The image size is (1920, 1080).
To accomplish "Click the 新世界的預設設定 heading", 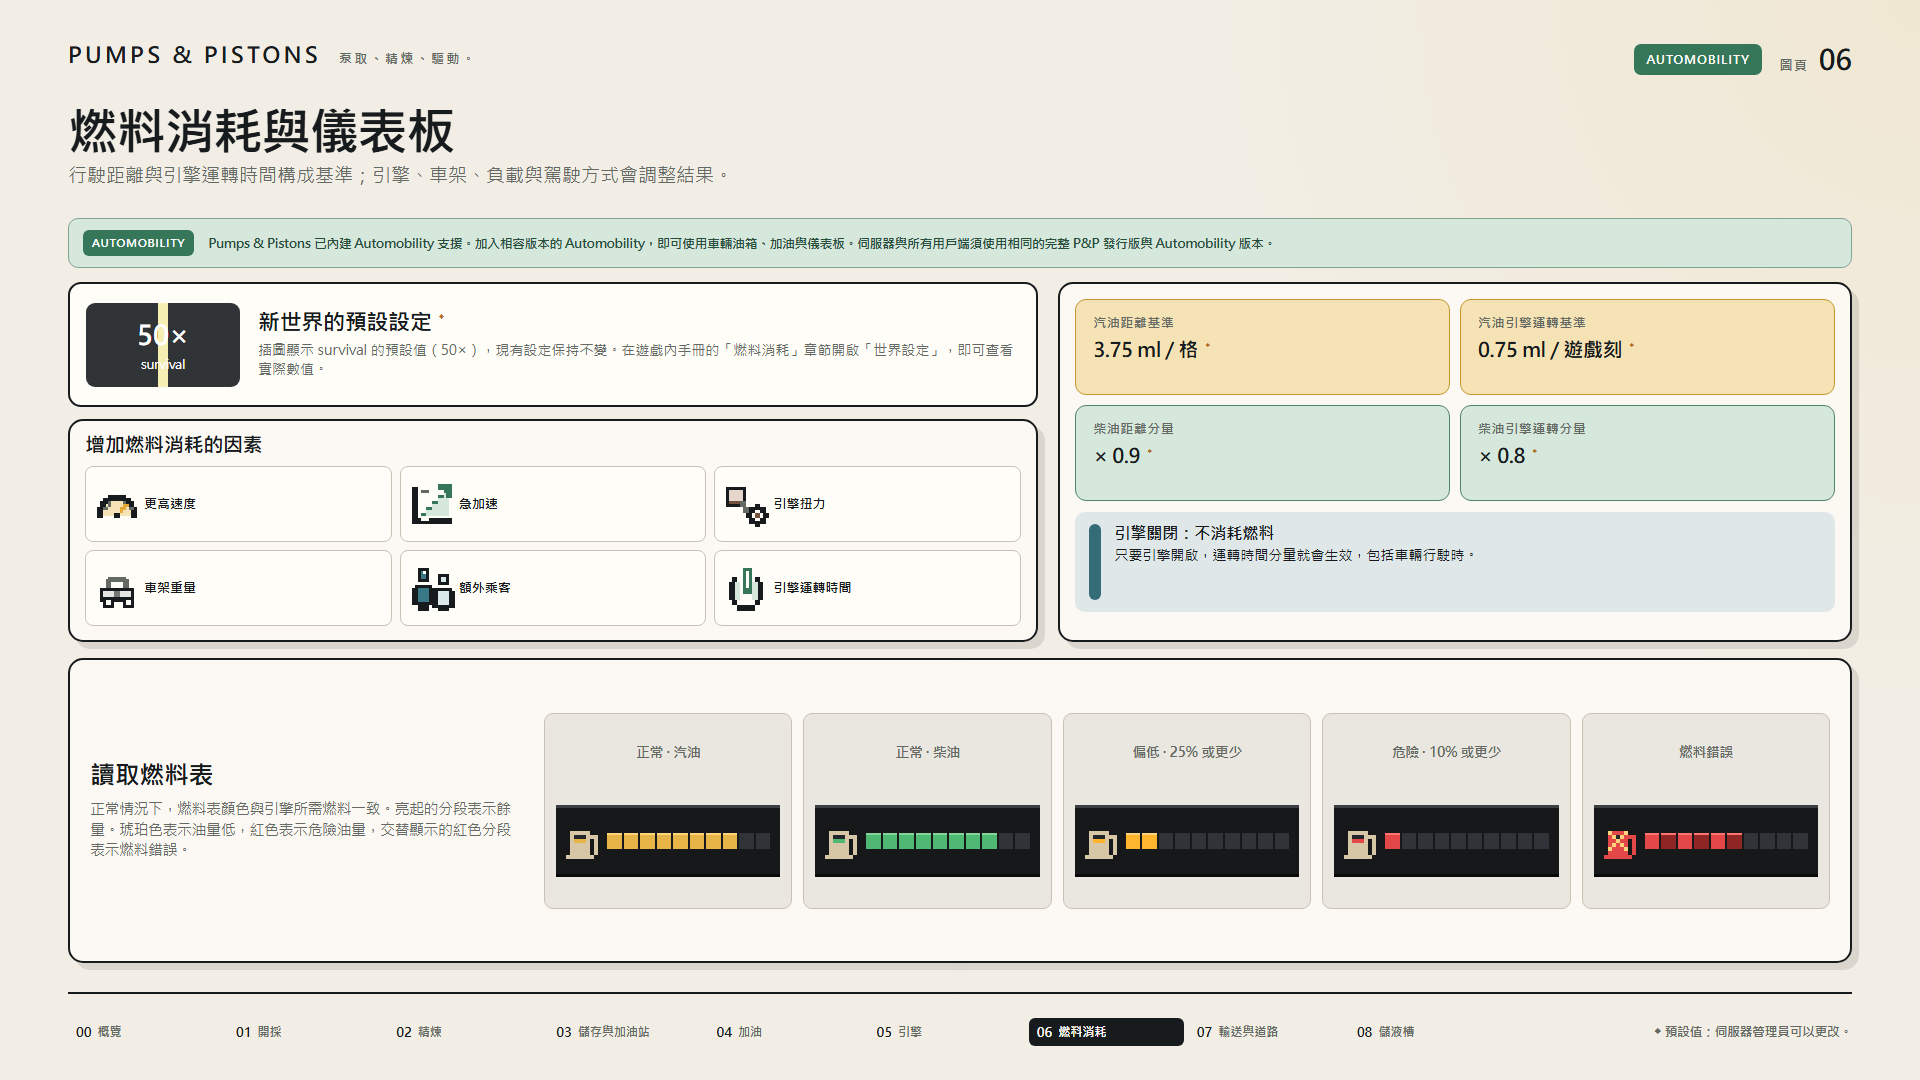I will click(345, 322).
